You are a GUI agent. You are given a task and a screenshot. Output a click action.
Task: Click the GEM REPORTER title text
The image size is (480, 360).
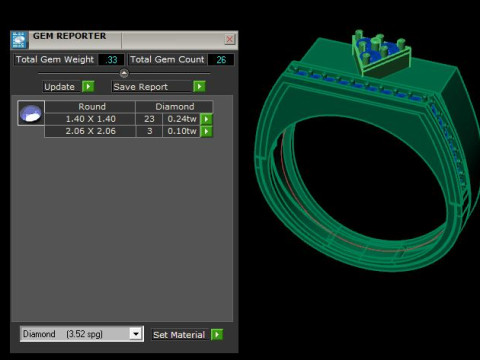pyautogui.click(x=69, y=36)
